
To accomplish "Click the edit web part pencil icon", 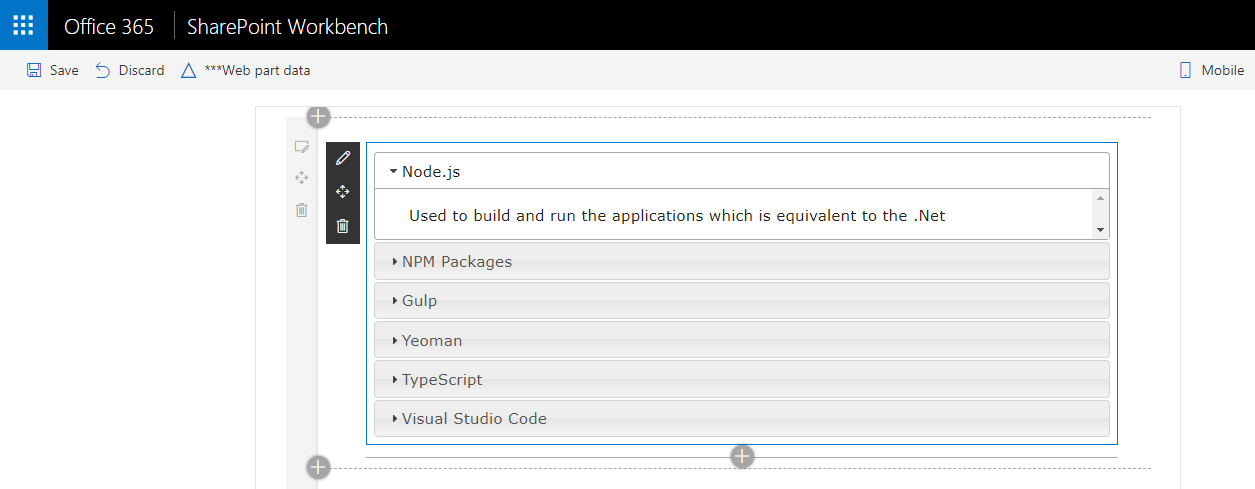I will [343, 158].
